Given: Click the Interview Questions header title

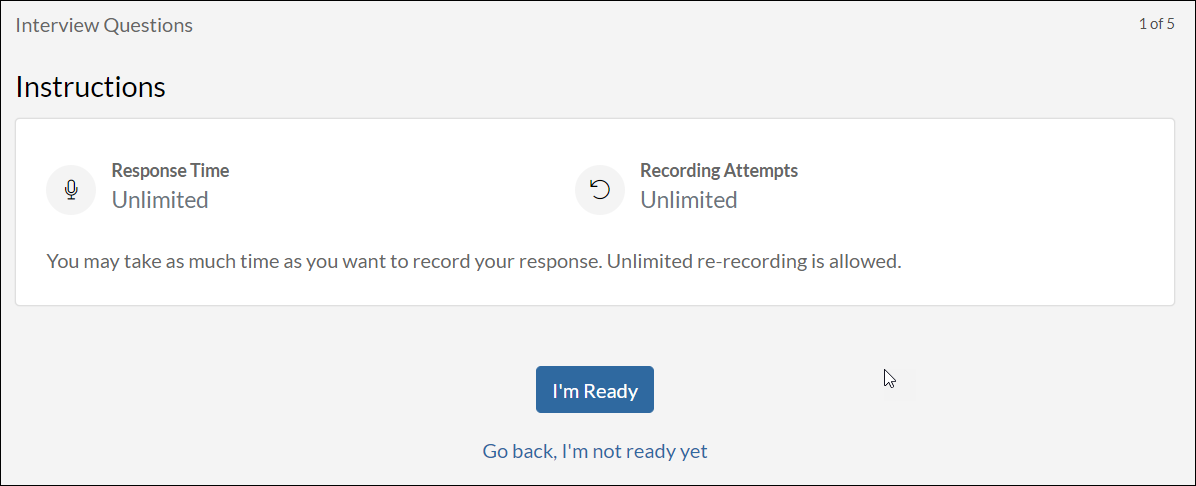Looking at the screenshot, I should pyautogui.click(x=104, y=25).
